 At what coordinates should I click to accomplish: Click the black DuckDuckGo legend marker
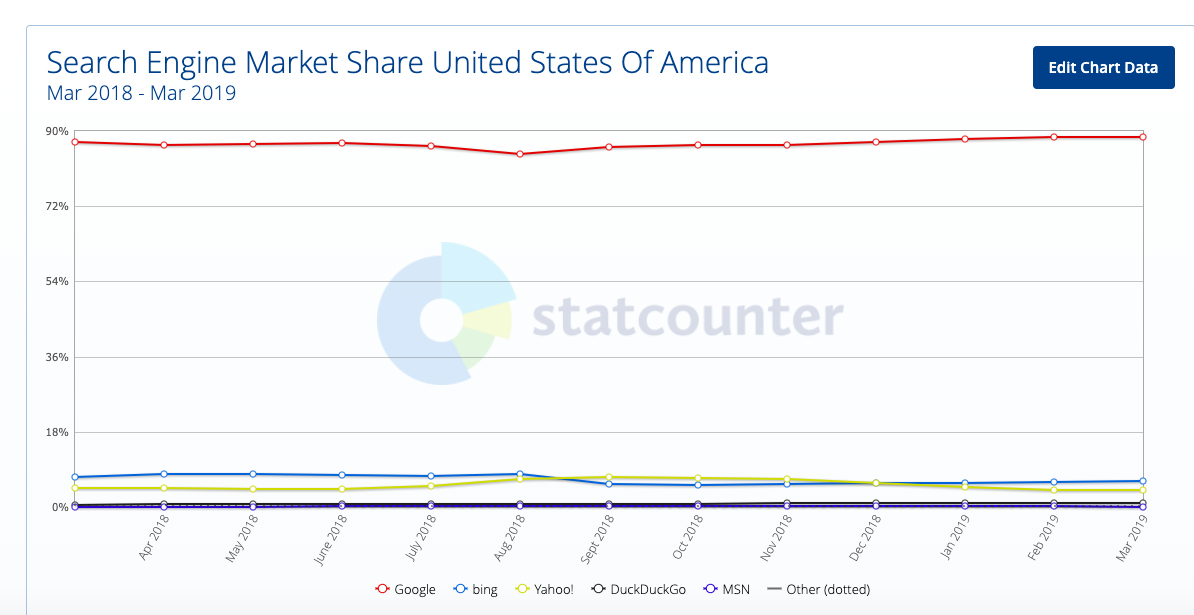tap(598, 589)
